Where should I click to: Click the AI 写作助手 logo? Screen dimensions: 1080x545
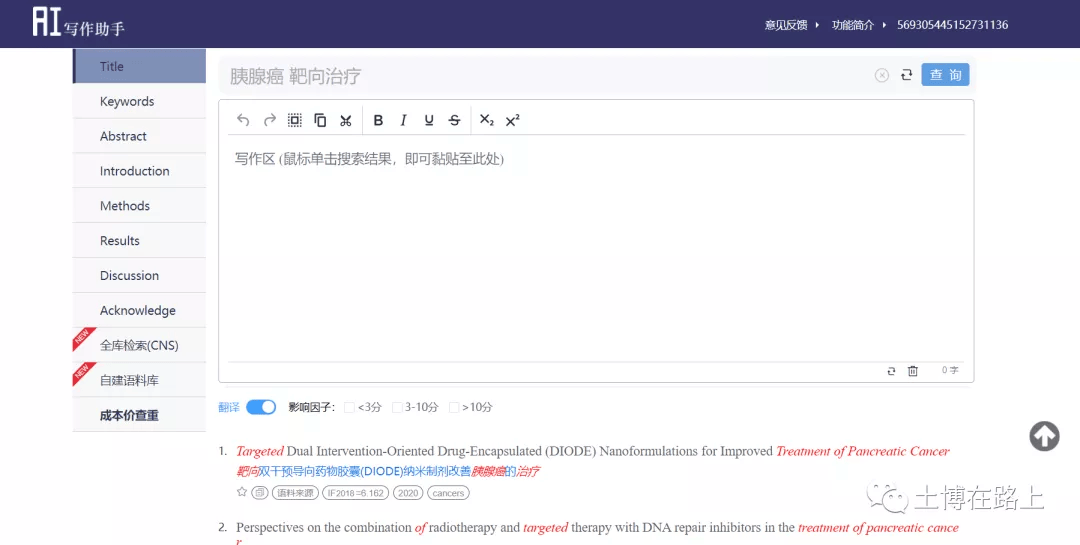(79, 23)
